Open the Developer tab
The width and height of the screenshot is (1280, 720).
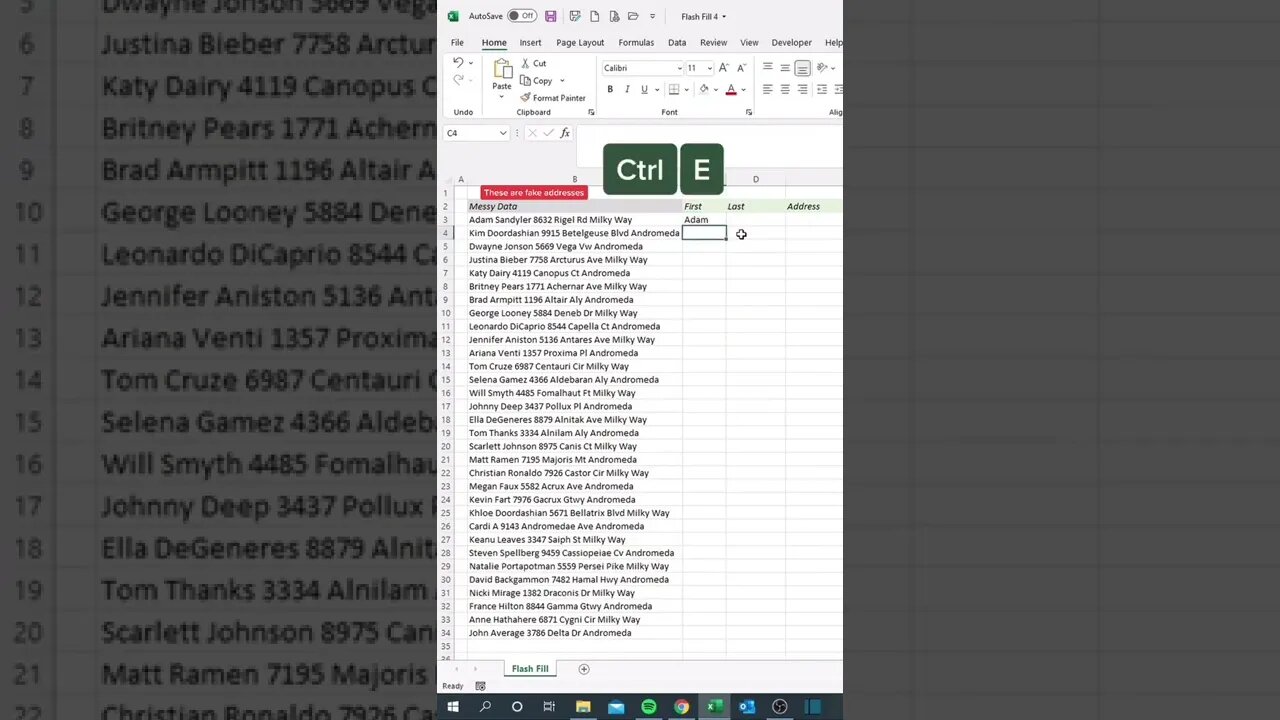[791, 43]
